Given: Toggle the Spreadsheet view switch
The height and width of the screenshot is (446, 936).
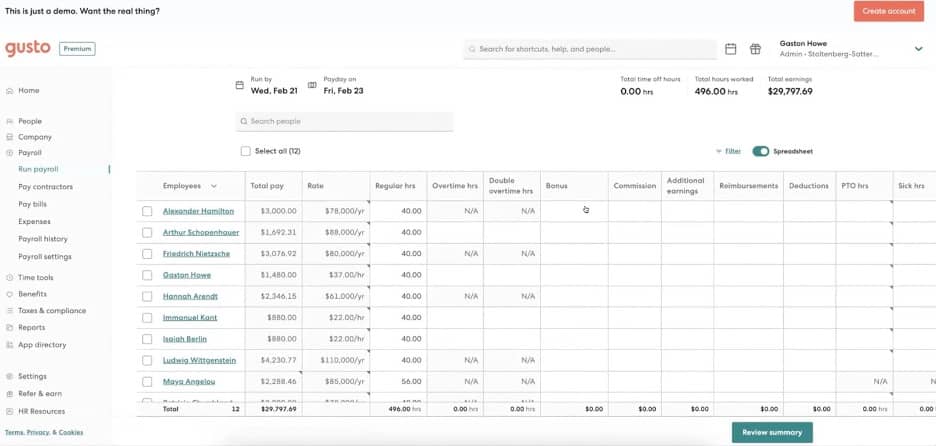Looking at the screenshot, I should click(x=761, y=151).
